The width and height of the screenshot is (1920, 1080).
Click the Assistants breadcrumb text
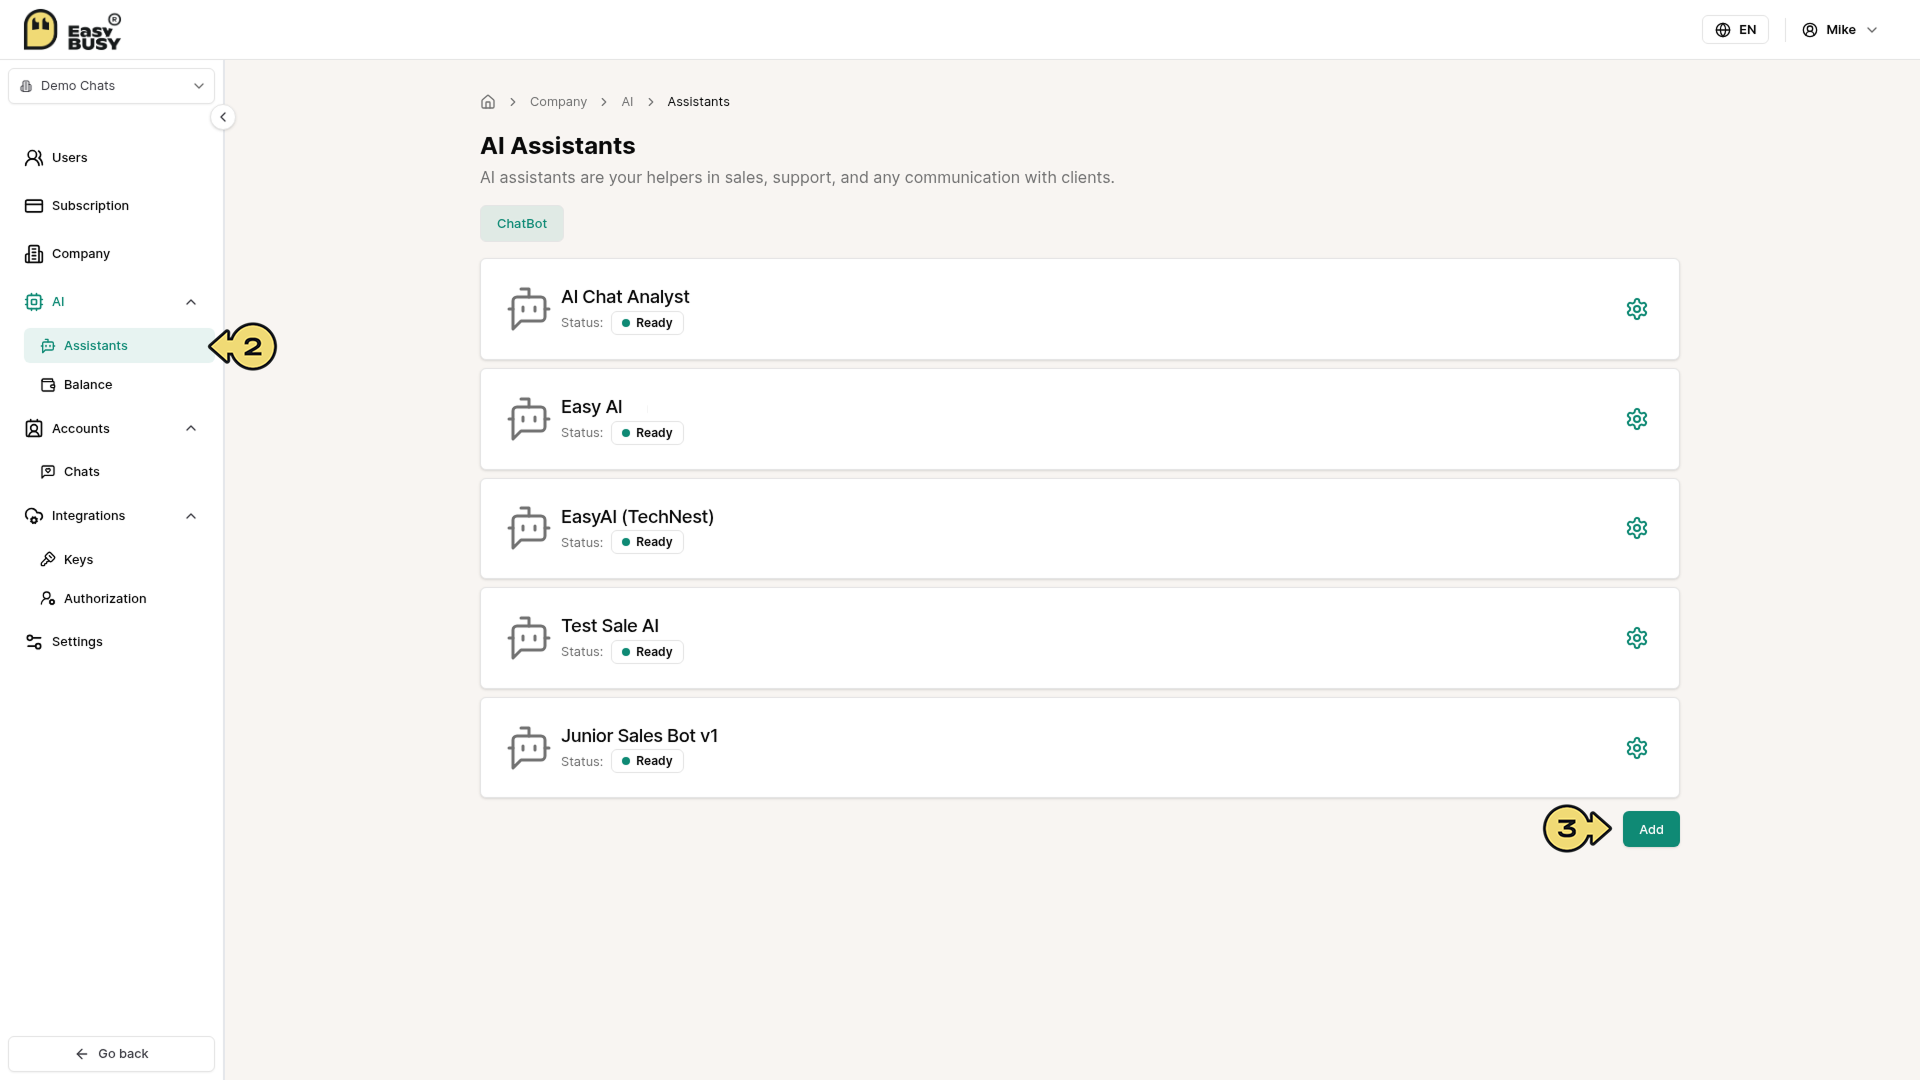point(698,102)
